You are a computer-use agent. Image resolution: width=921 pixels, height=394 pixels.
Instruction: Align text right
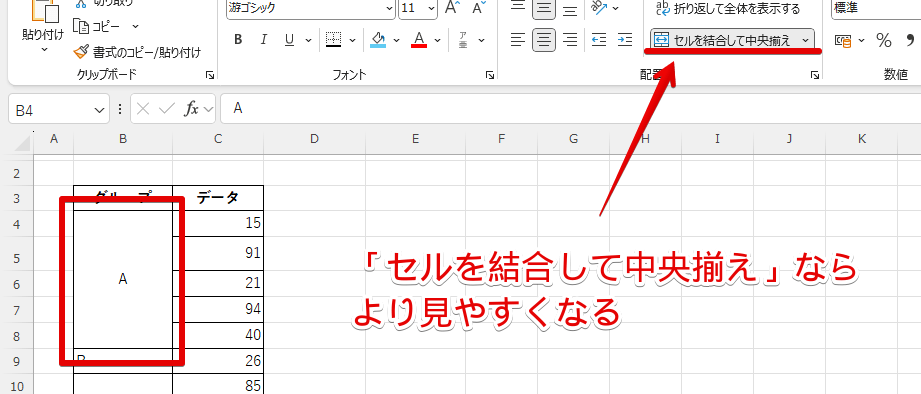coord(570,40)
